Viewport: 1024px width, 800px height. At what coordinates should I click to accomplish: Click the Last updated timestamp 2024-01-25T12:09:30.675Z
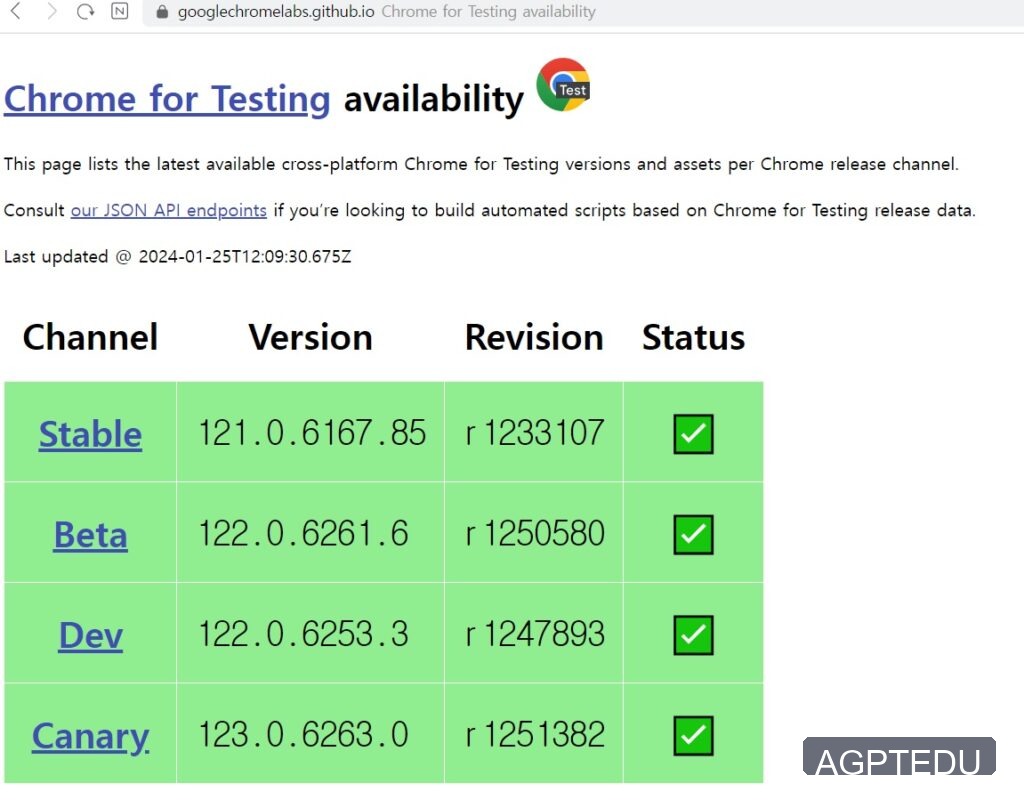pos(245,257)
